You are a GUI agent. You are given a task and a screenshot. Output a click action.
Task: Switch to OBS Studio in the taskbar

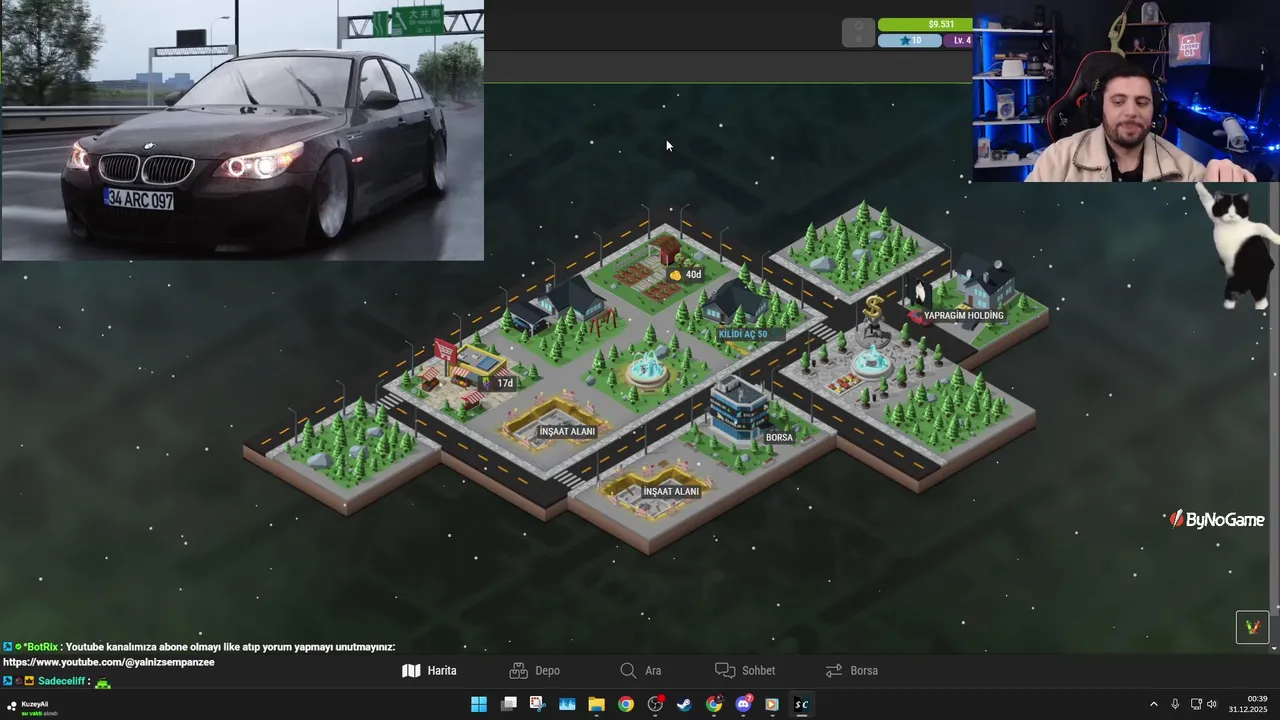(x=655, y=704)
